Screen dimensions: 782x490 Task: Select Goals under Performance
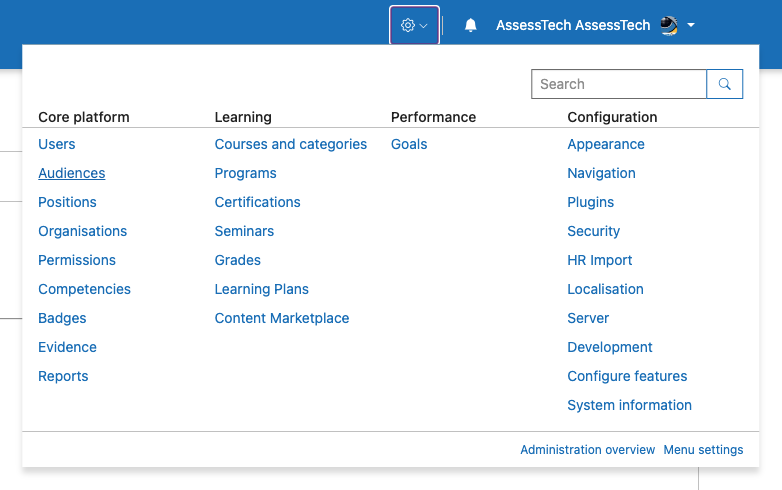coord(409,144)
